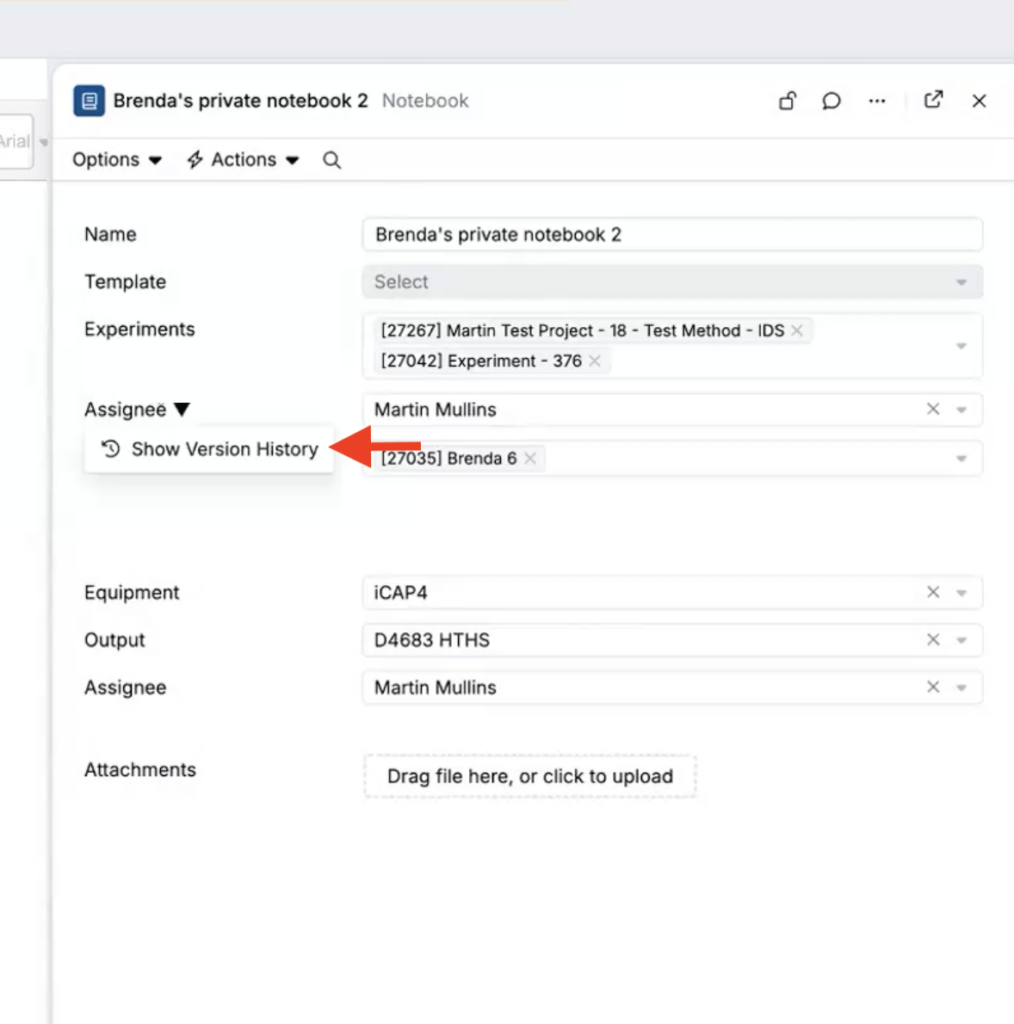Click the Name input field
The height and width of the screenshot is (1024, 1014).
(x=671, y=235)
